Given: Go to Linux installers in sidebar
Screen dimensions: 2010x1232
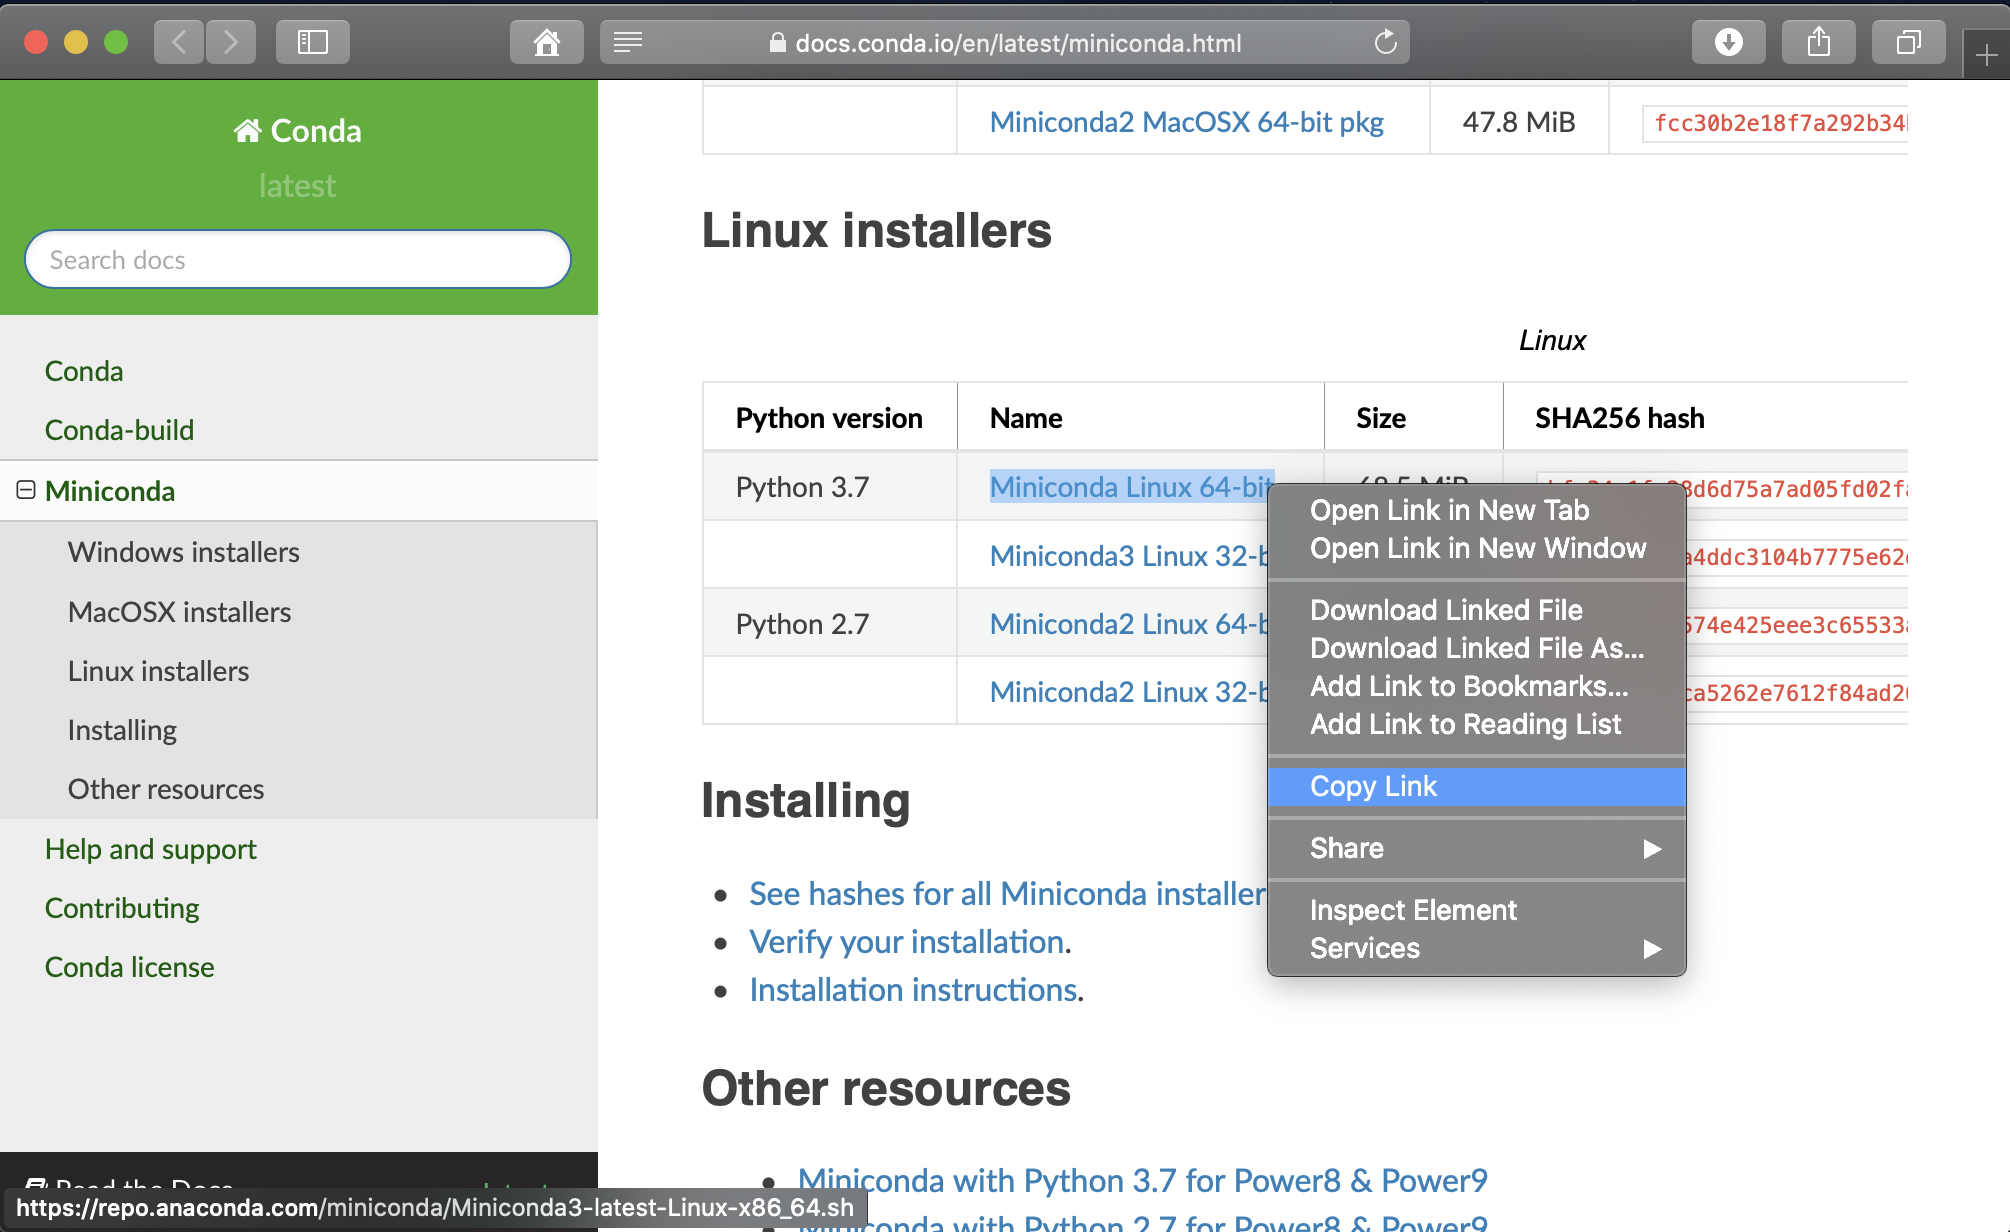Looking at the screenshot, I should tap(159, 671).
